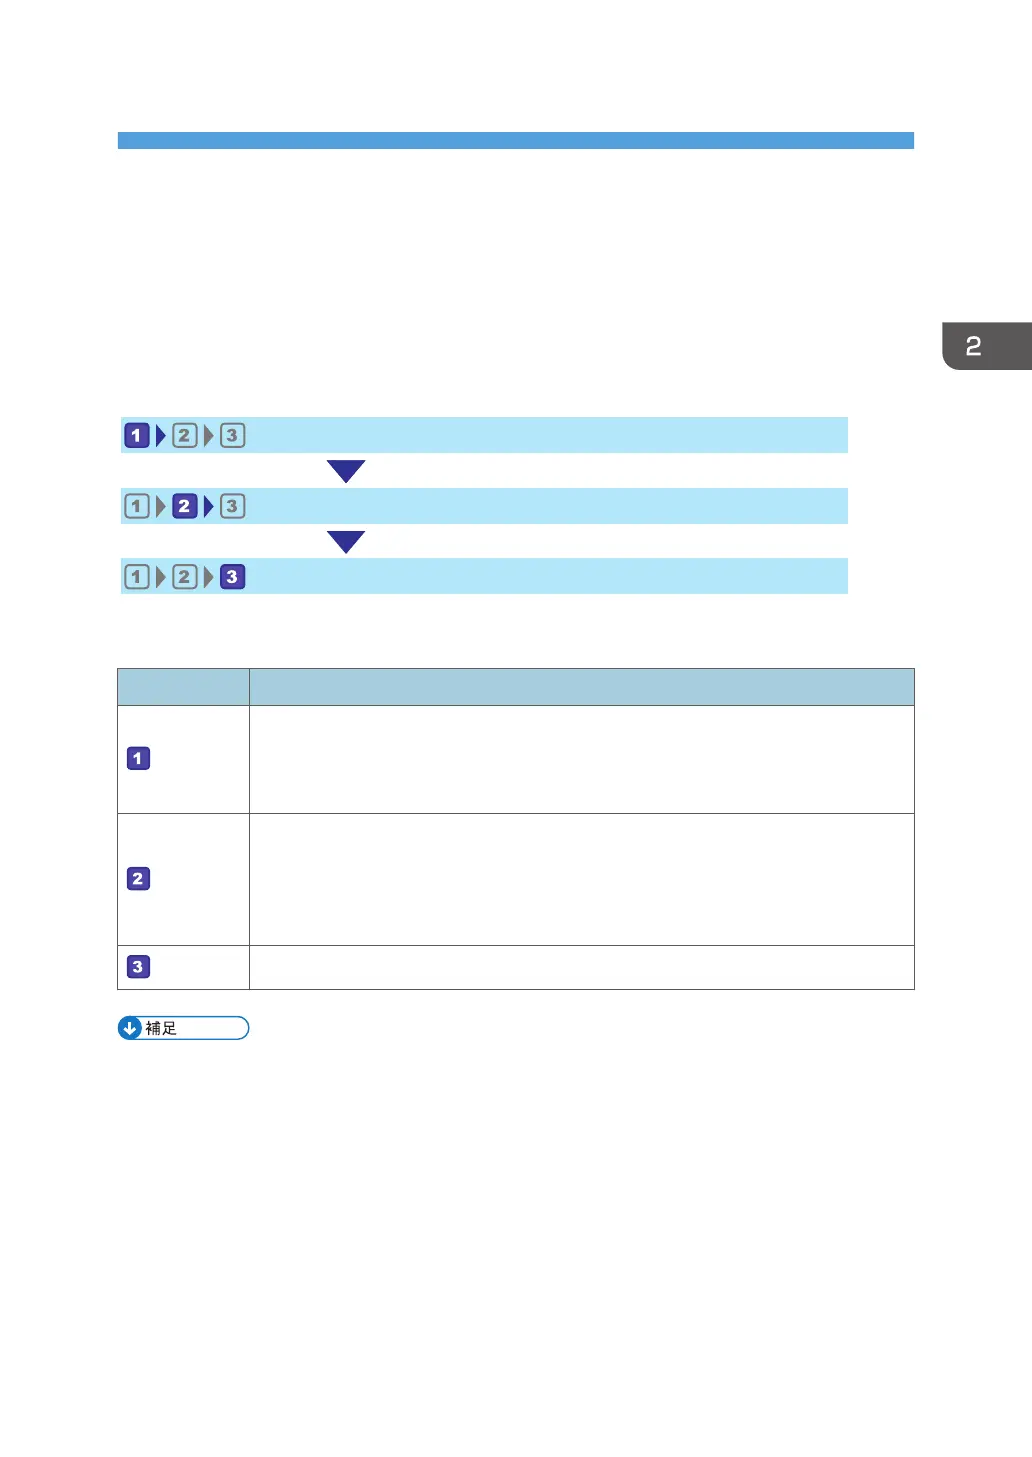The height and width of the screenshot is (1457, 1032).
Task: Click outlined step 2 icon in top flow bar
Action: [x=184, y=436]
